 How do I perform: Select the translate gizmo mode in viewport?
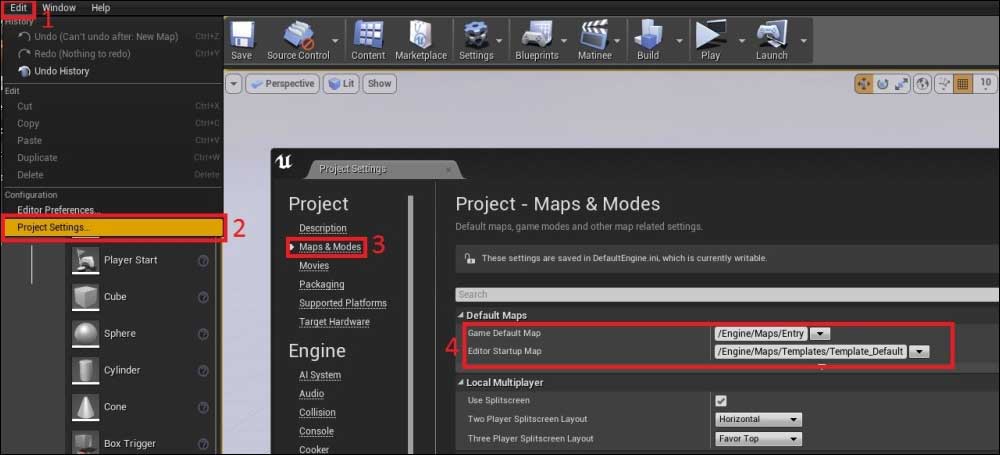[864, 84]
